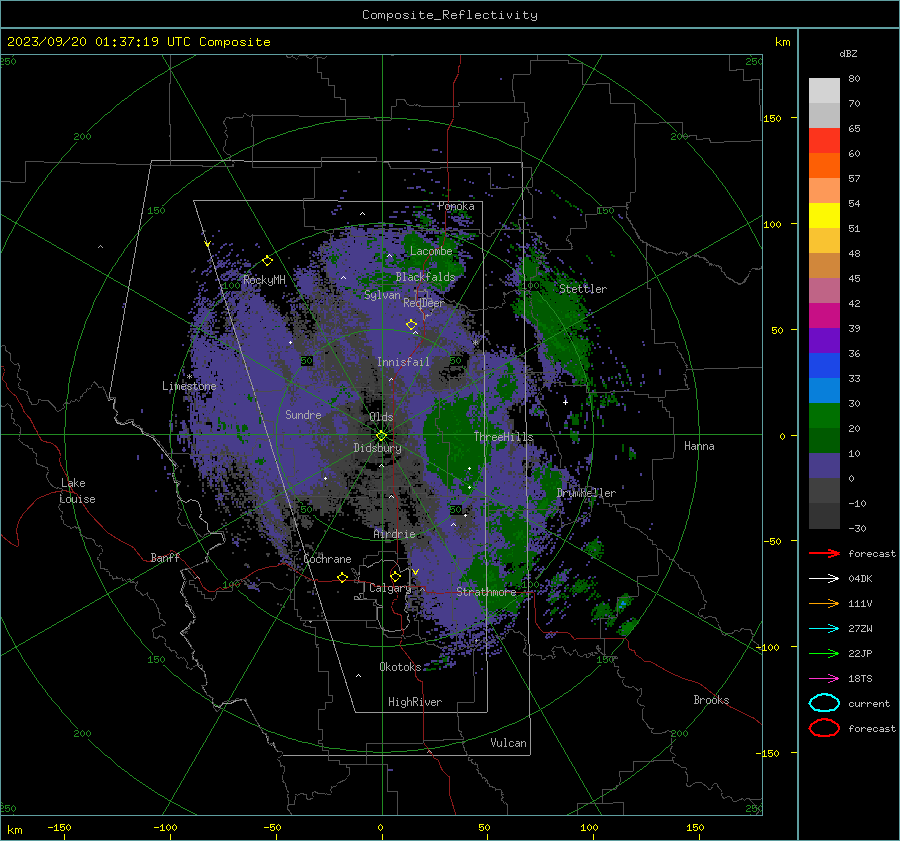Image resolution: width=900 pixels, height=841 pixels.
Task: Click the 04DK legend text
Action: pyautogui.click(x=860, y=579)
